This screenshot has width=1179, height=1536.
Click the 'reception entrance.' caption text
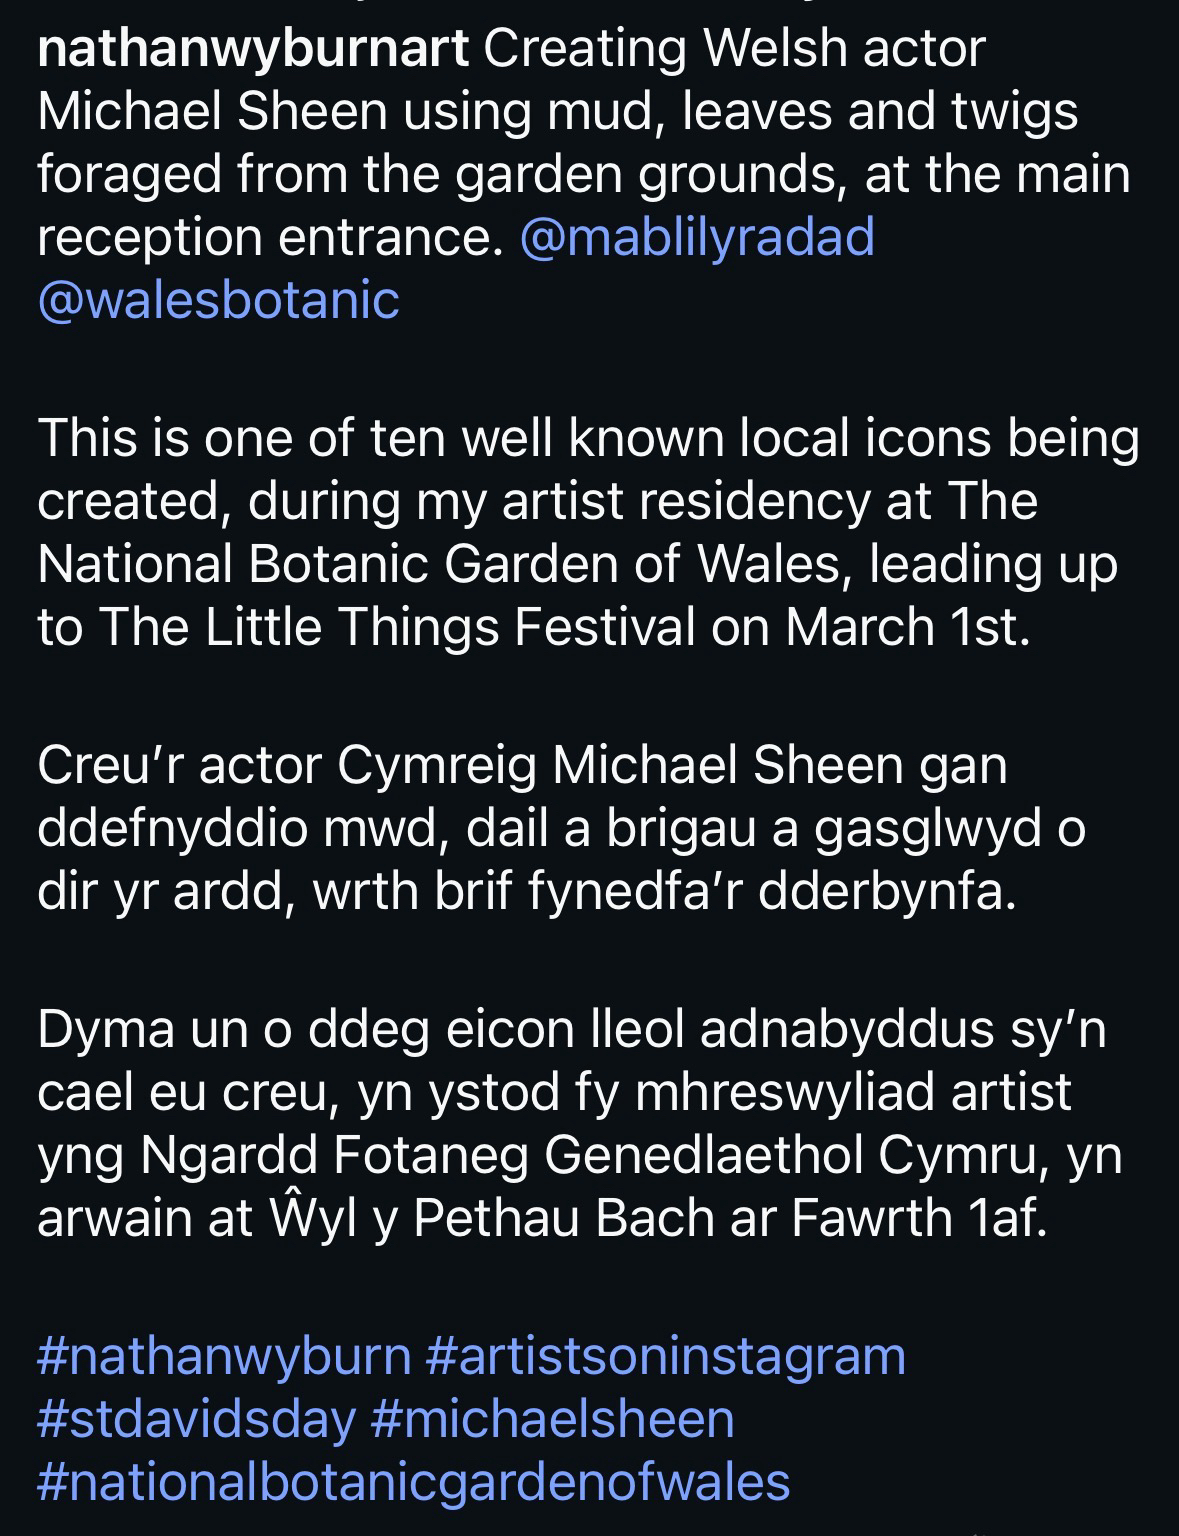270,237
